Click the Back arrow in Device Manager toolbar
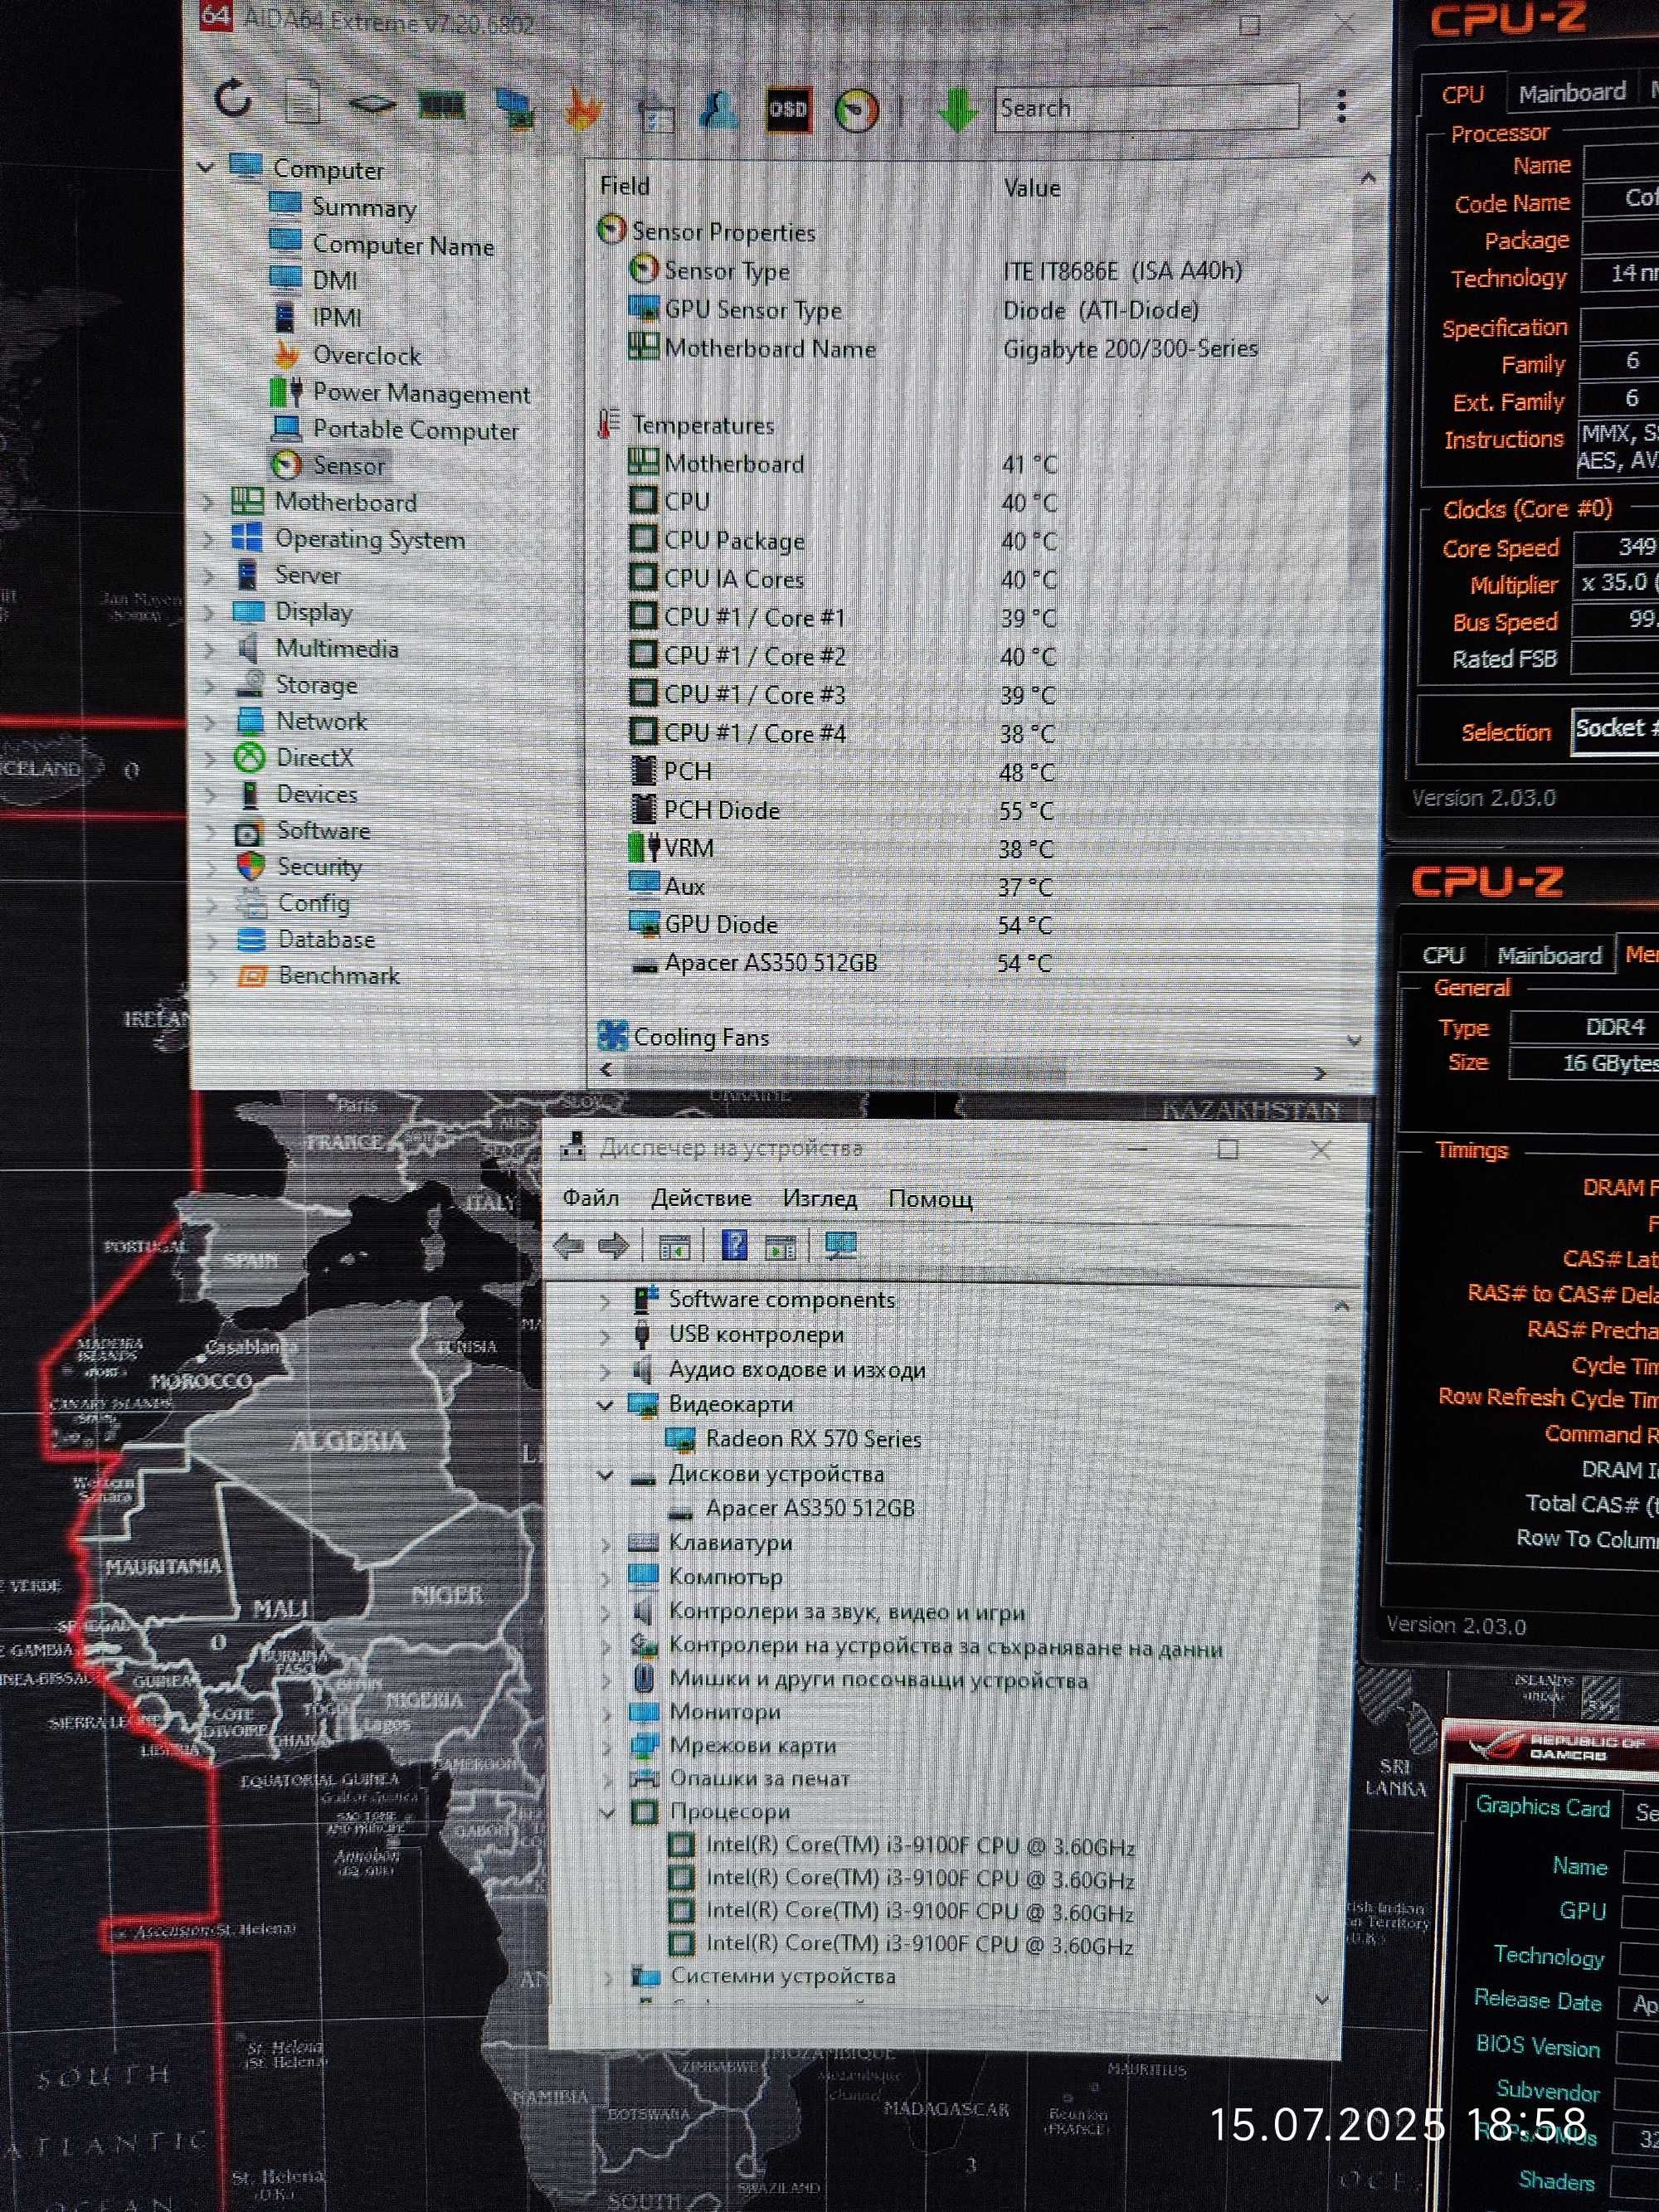The height and width of the screenshot is (2212, 1659). [569, 1246]
